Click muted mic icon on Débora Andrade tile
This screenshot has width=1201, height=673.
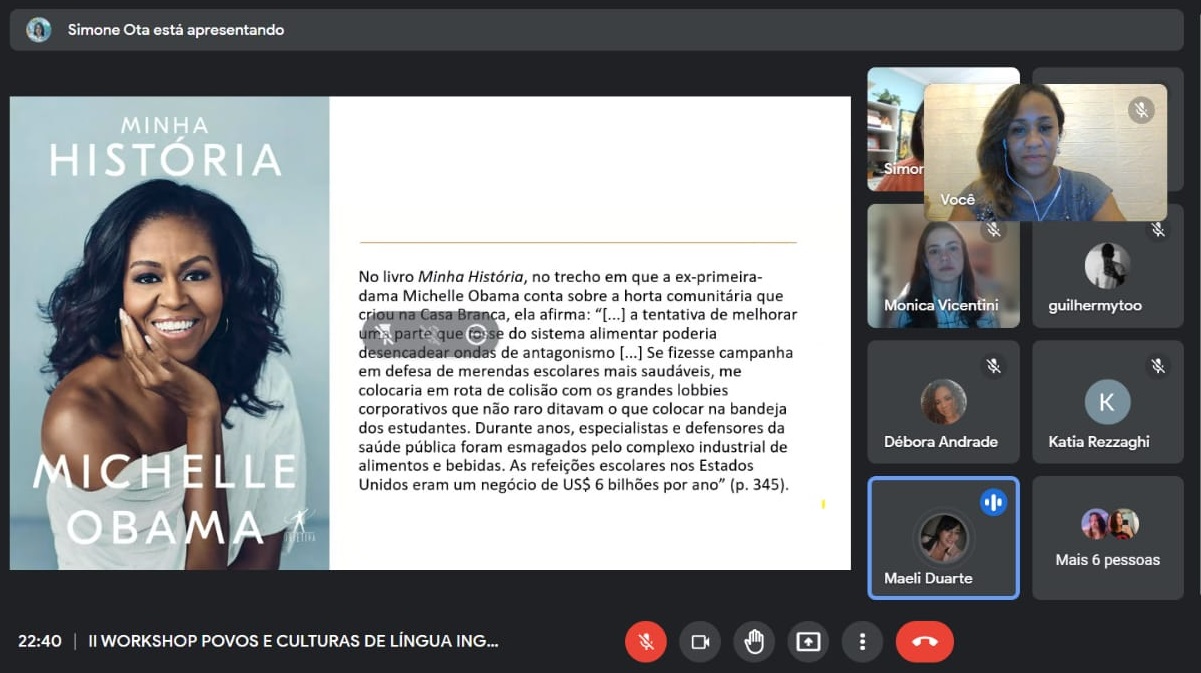pyautogui.click(x=993, y=366)
